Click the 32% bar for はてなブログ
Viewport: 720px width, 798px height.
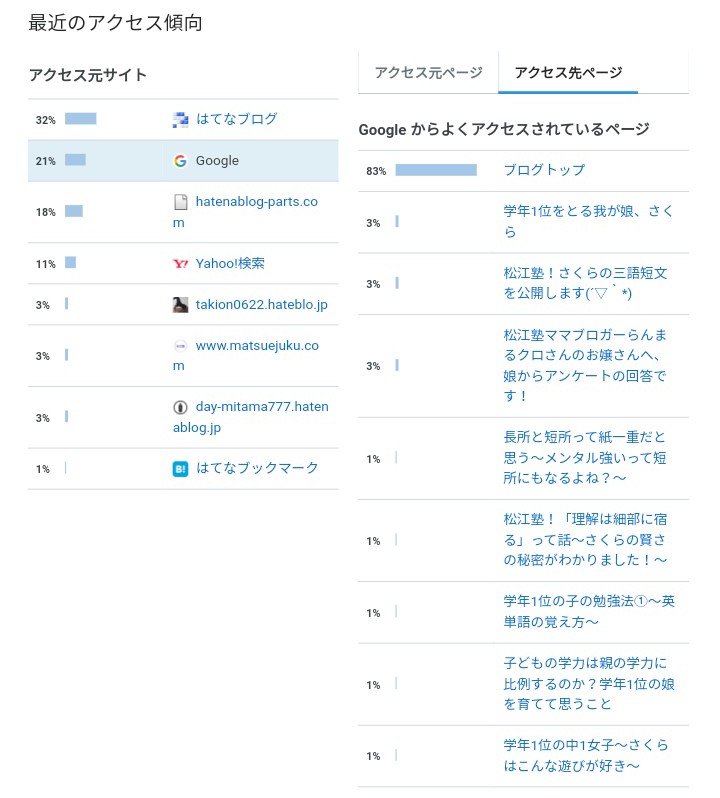80,119
